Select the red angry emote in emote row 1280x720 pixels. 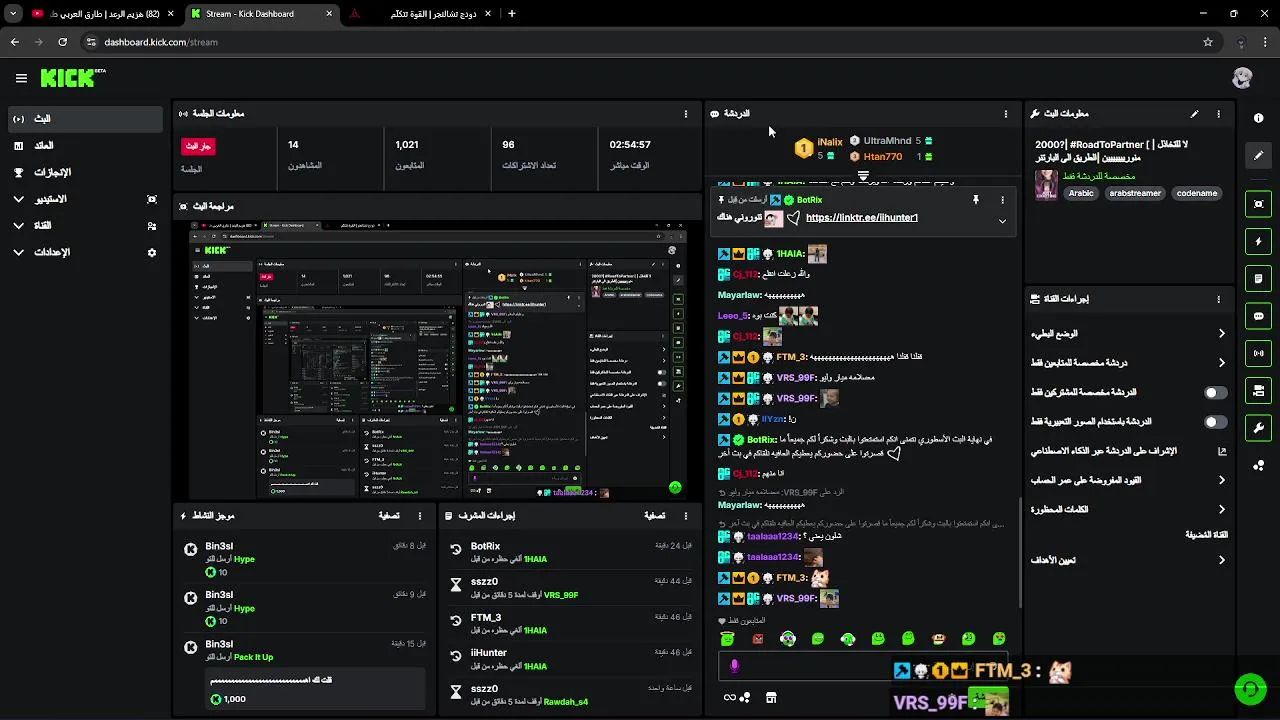[758, 639]
